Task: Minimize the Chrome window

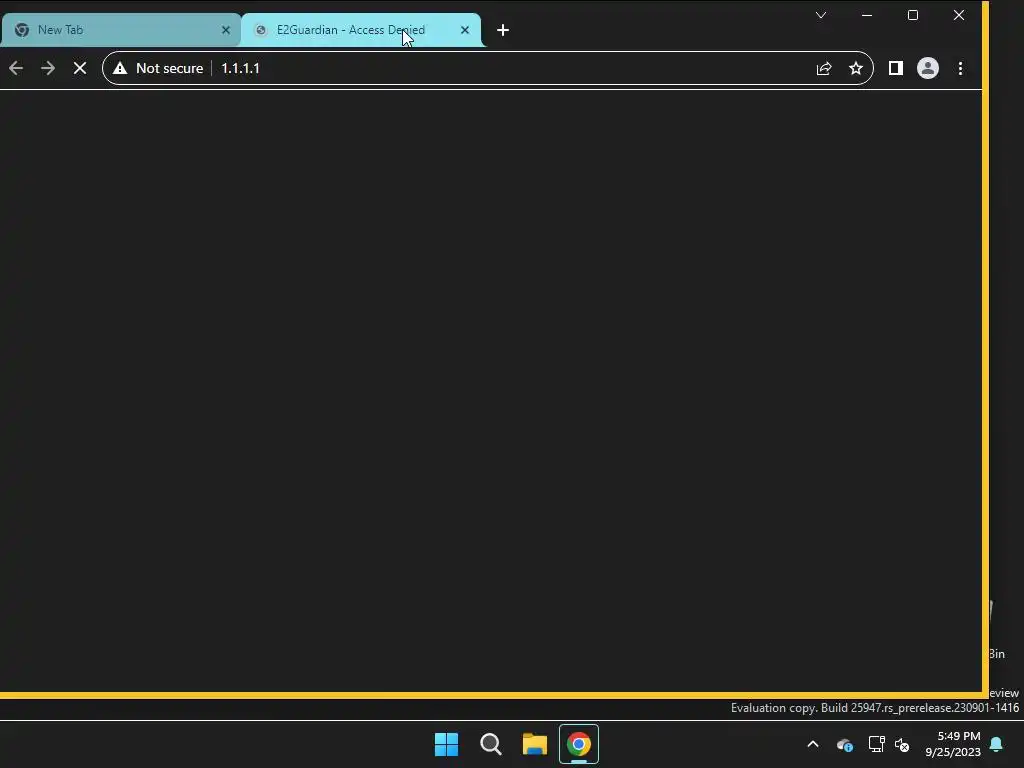Action: click(867, 15)
